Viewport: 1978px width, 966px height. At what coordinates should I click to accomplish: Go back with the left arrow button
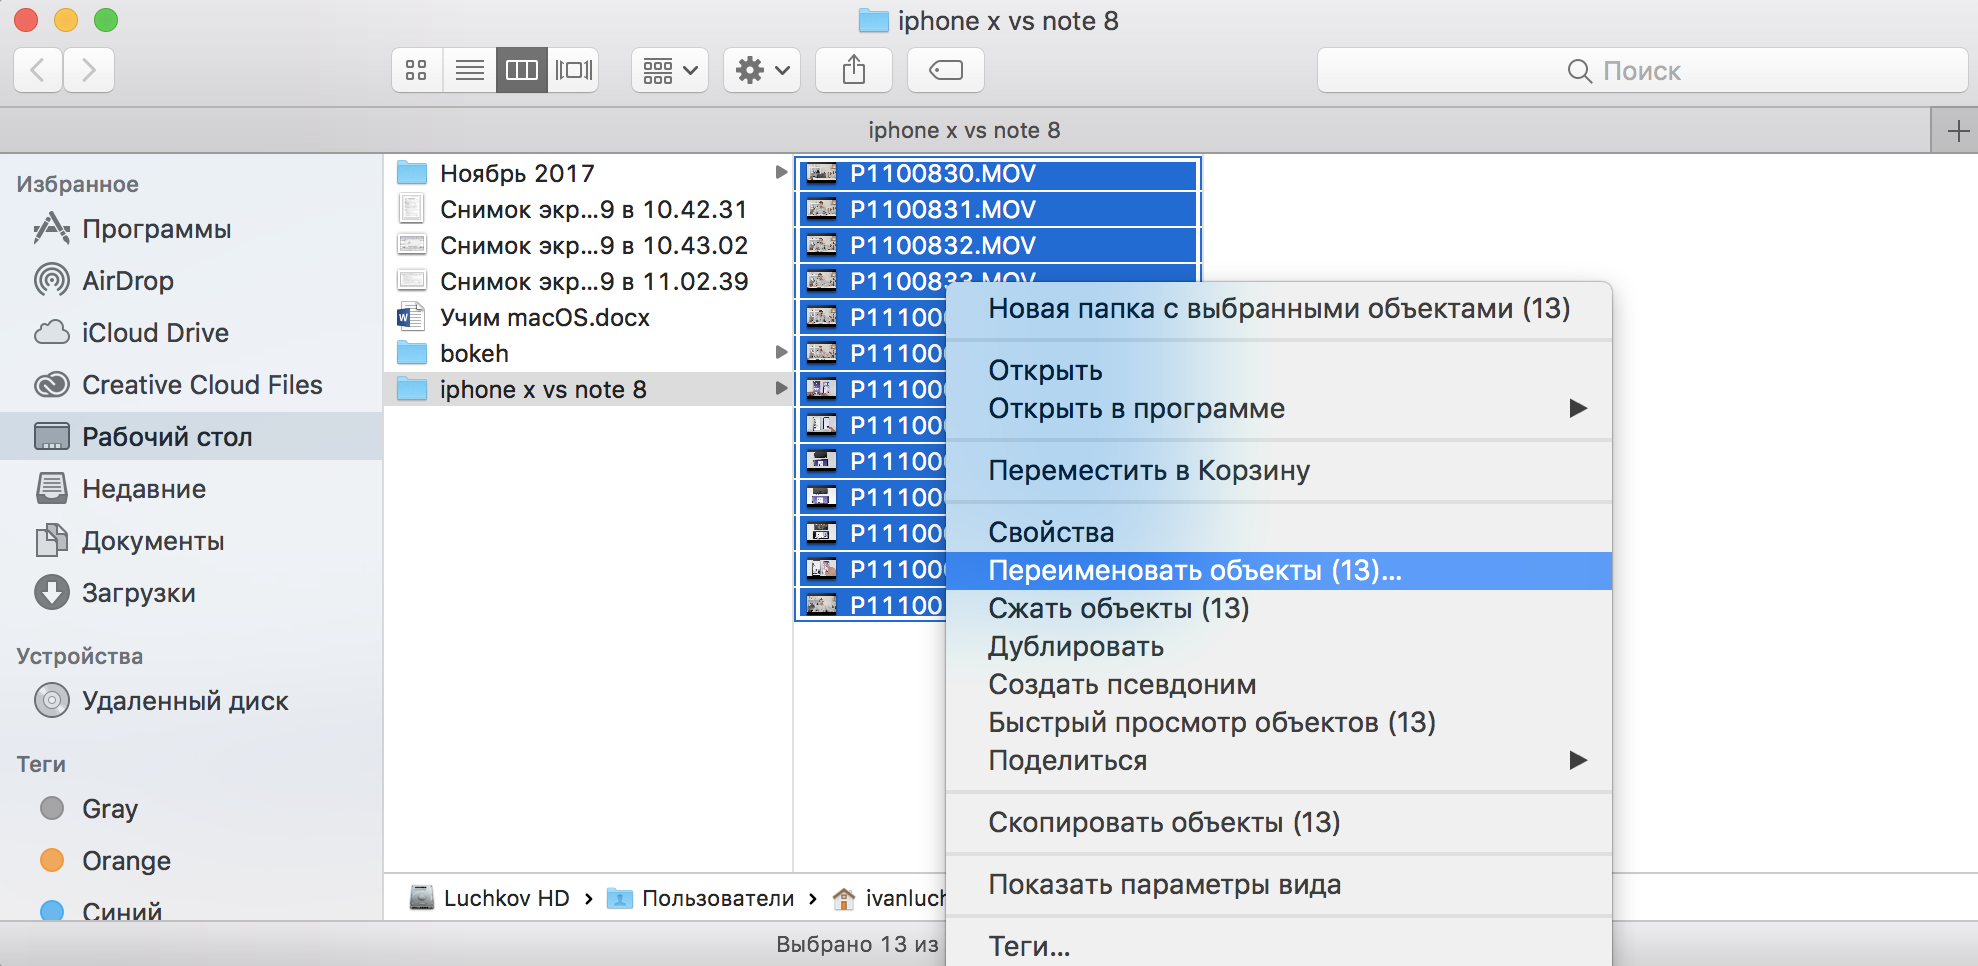tap(39, 70)
